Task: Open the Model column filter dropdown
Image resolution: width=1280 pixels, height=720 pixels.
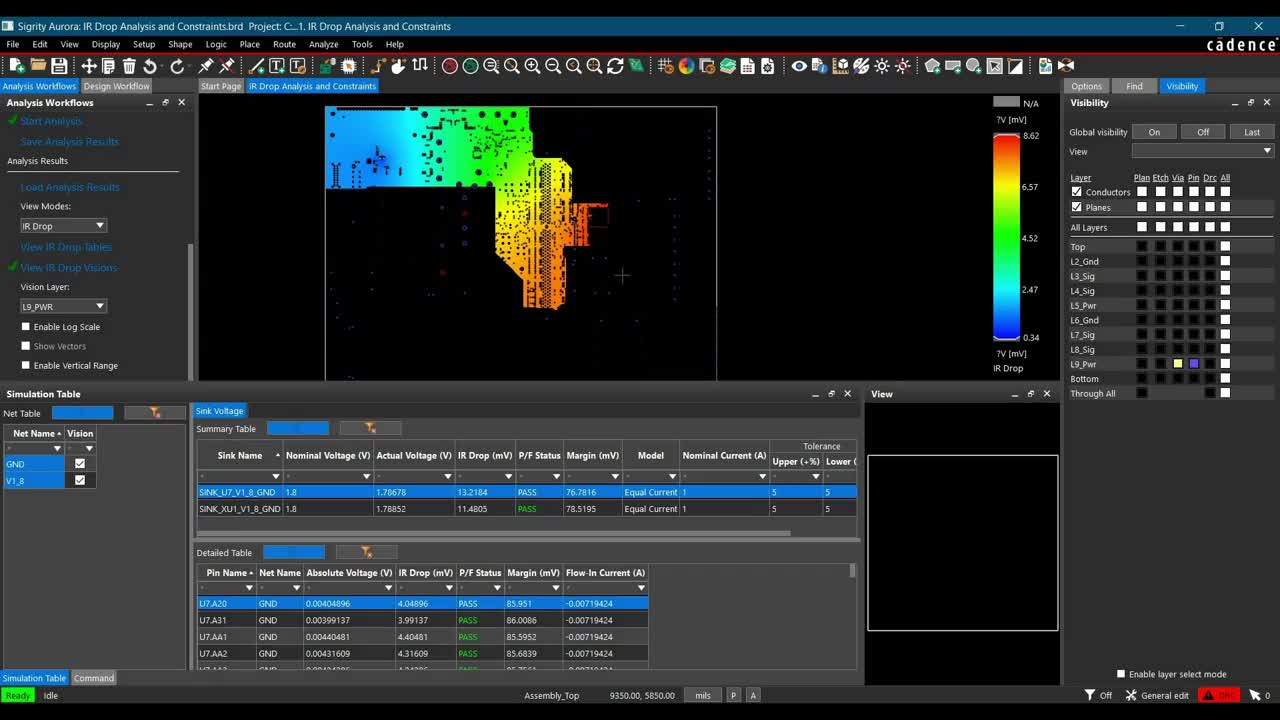Action: click(x=673, y=477)
